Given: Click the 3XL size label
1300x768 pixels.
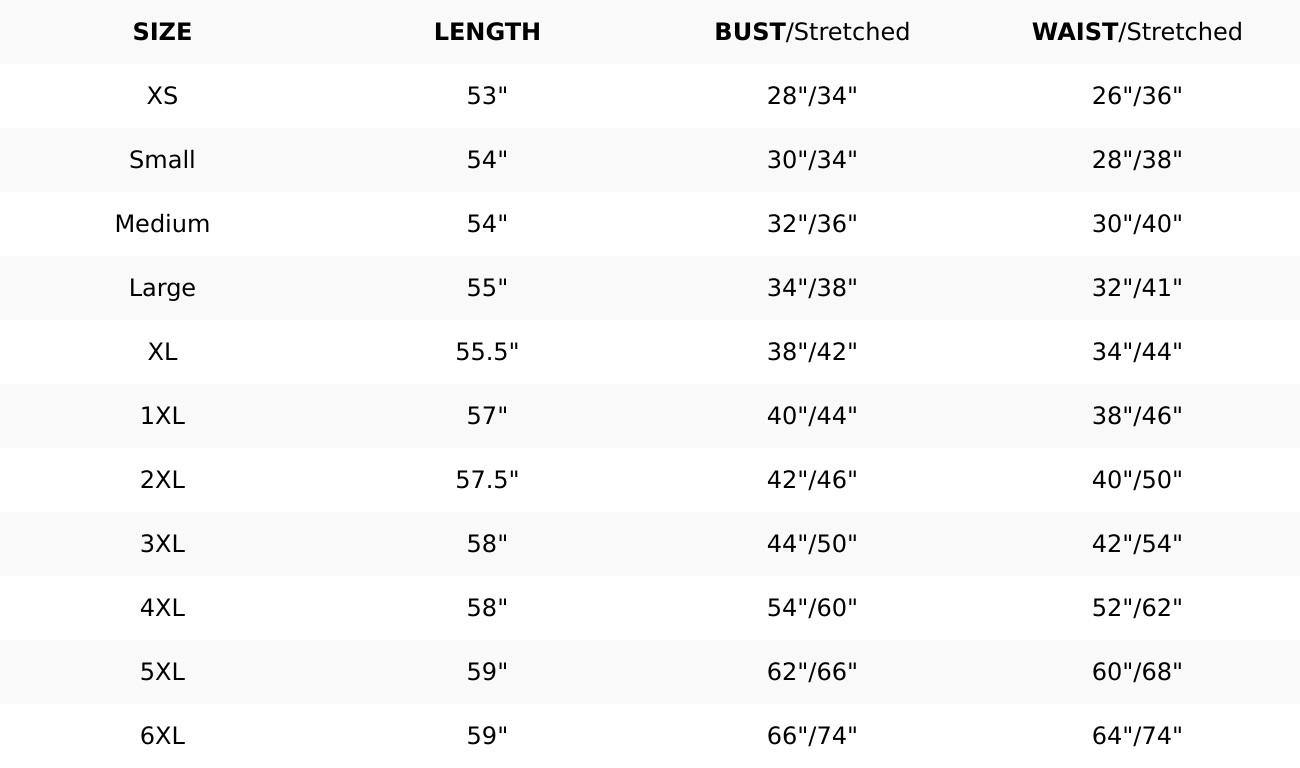Looking at the screenshot, I should coord(162,544).
